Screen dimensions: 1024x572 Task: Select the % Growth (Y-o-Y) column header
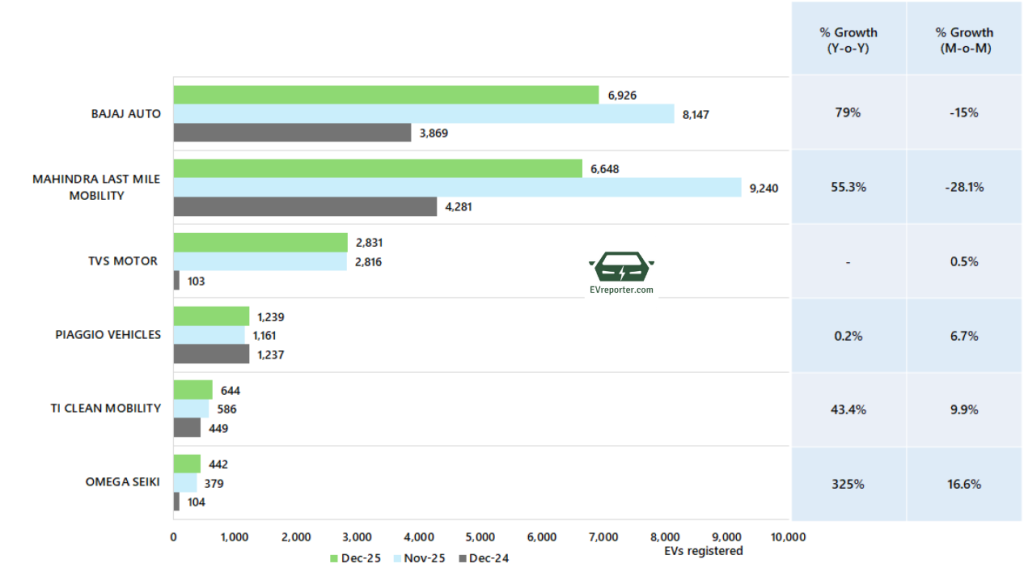coord(848,40)
